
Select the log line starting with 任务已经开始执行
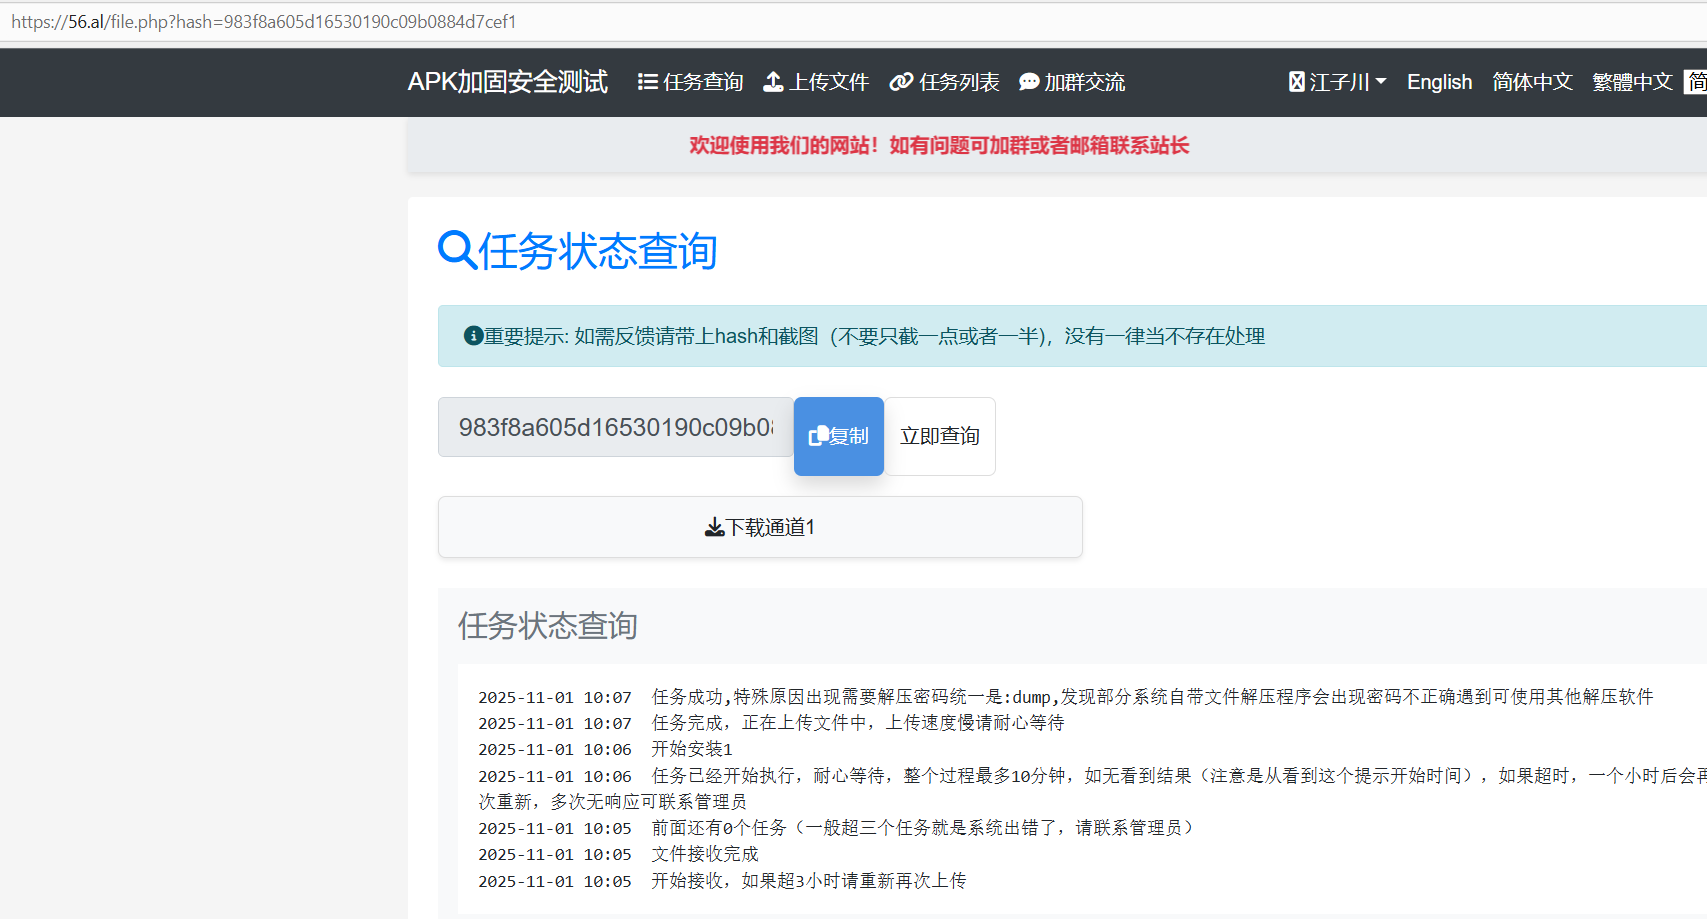click(1092, 788)
